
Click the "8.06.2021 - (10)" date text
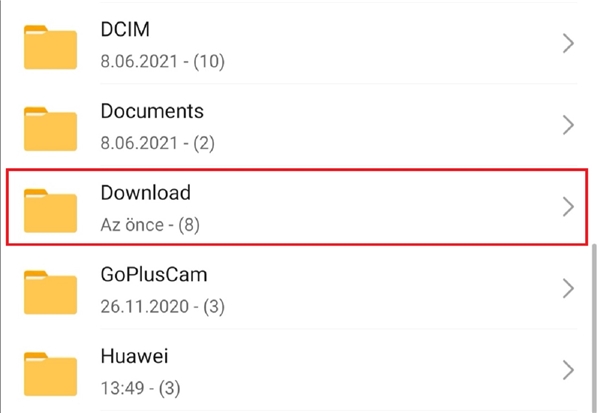pyautogui.click(x=162, y=62)
